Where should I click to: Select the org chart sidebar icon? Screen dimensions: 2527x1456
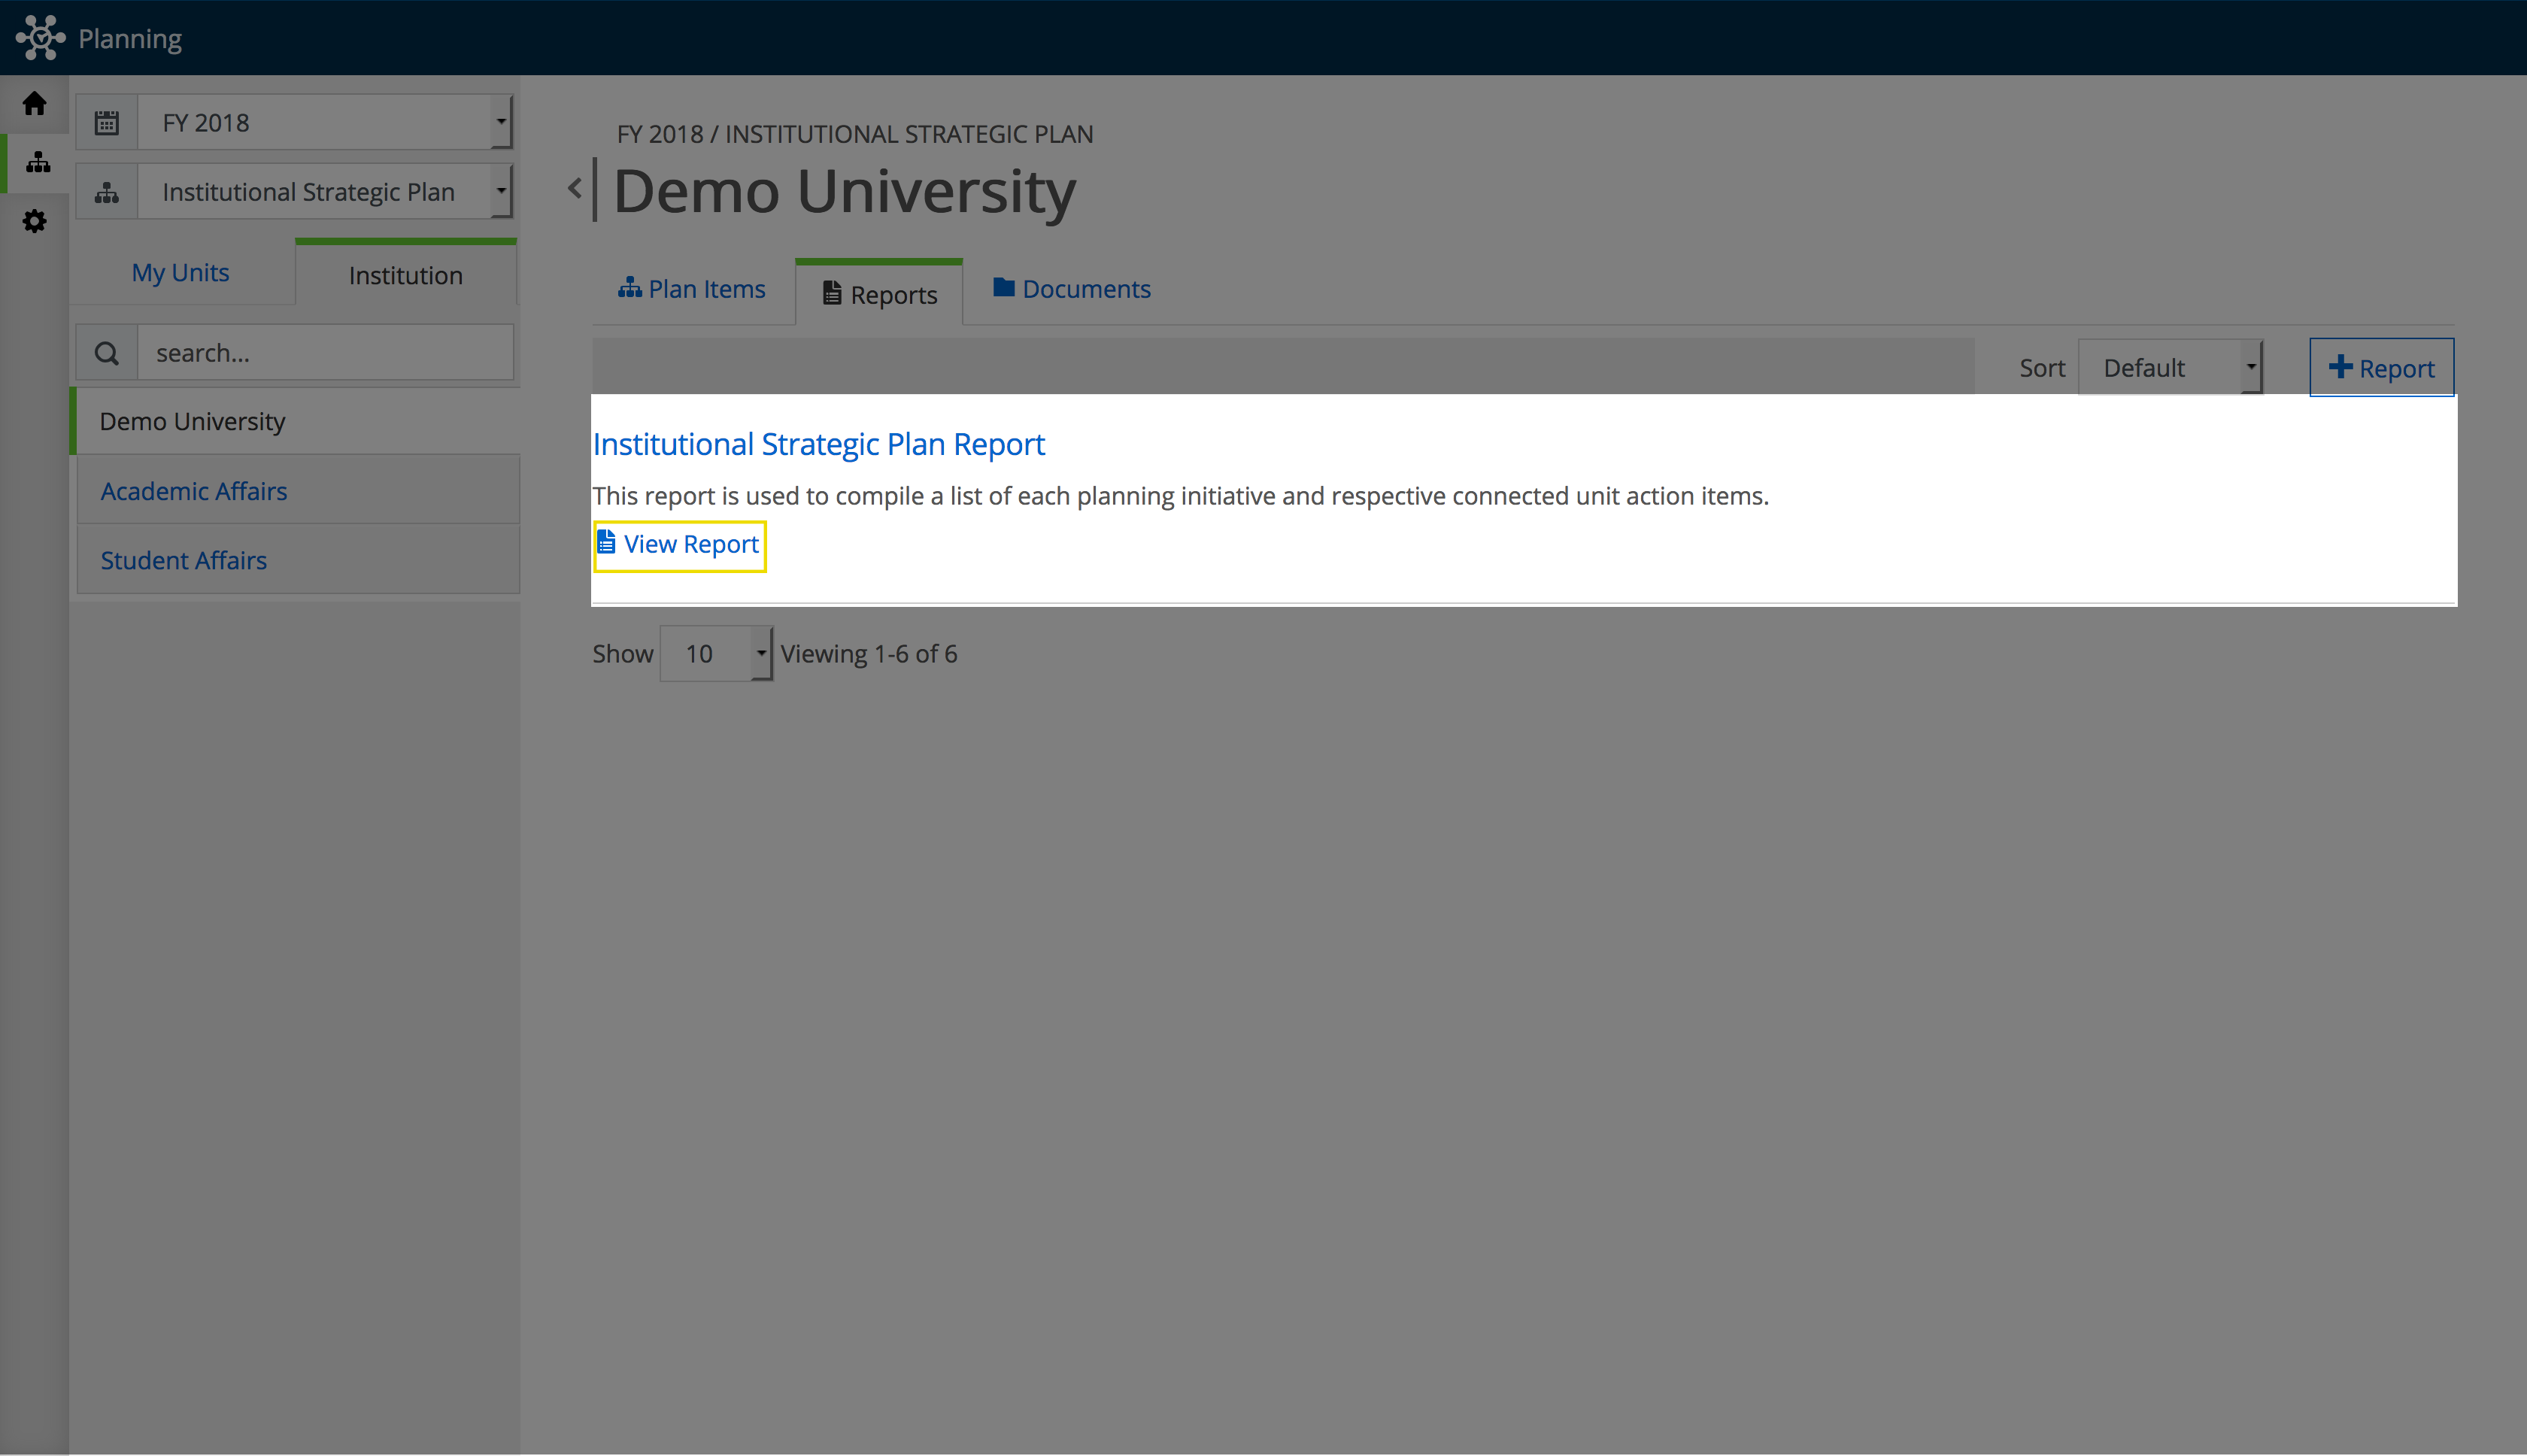[x=37, y=162]
